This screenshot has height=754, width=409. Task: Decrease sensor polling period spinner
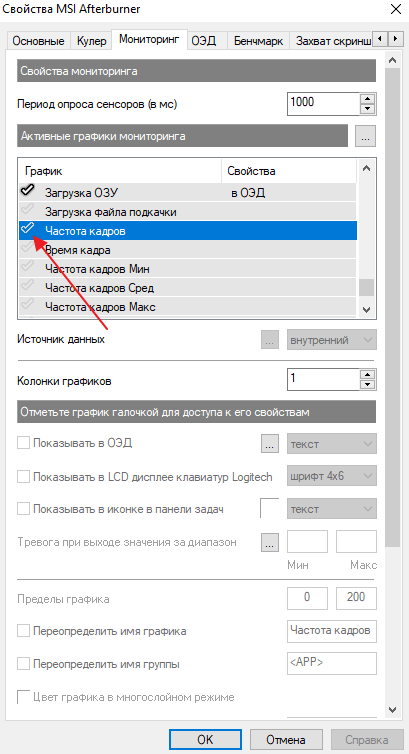(x=367, y=110)
